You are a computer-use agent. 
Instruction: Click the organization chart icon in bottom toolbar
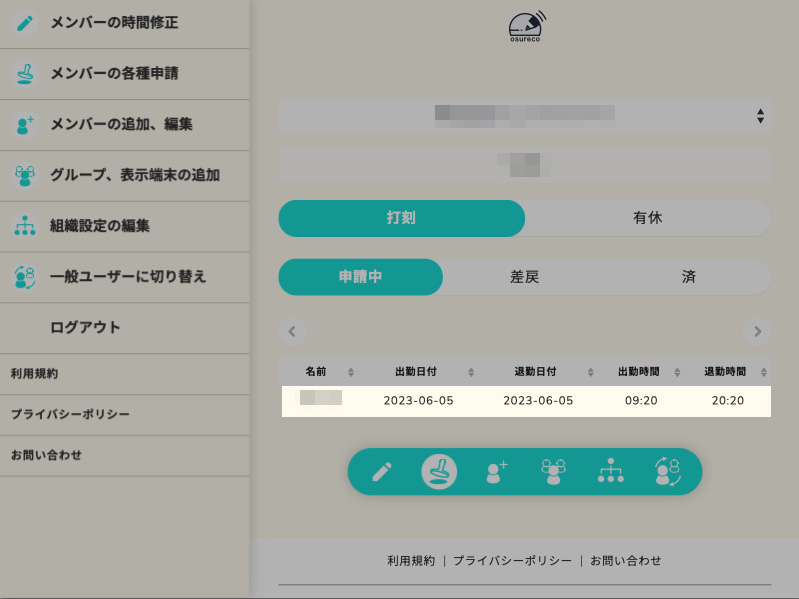pyautogui.click(x=610, y=472)
